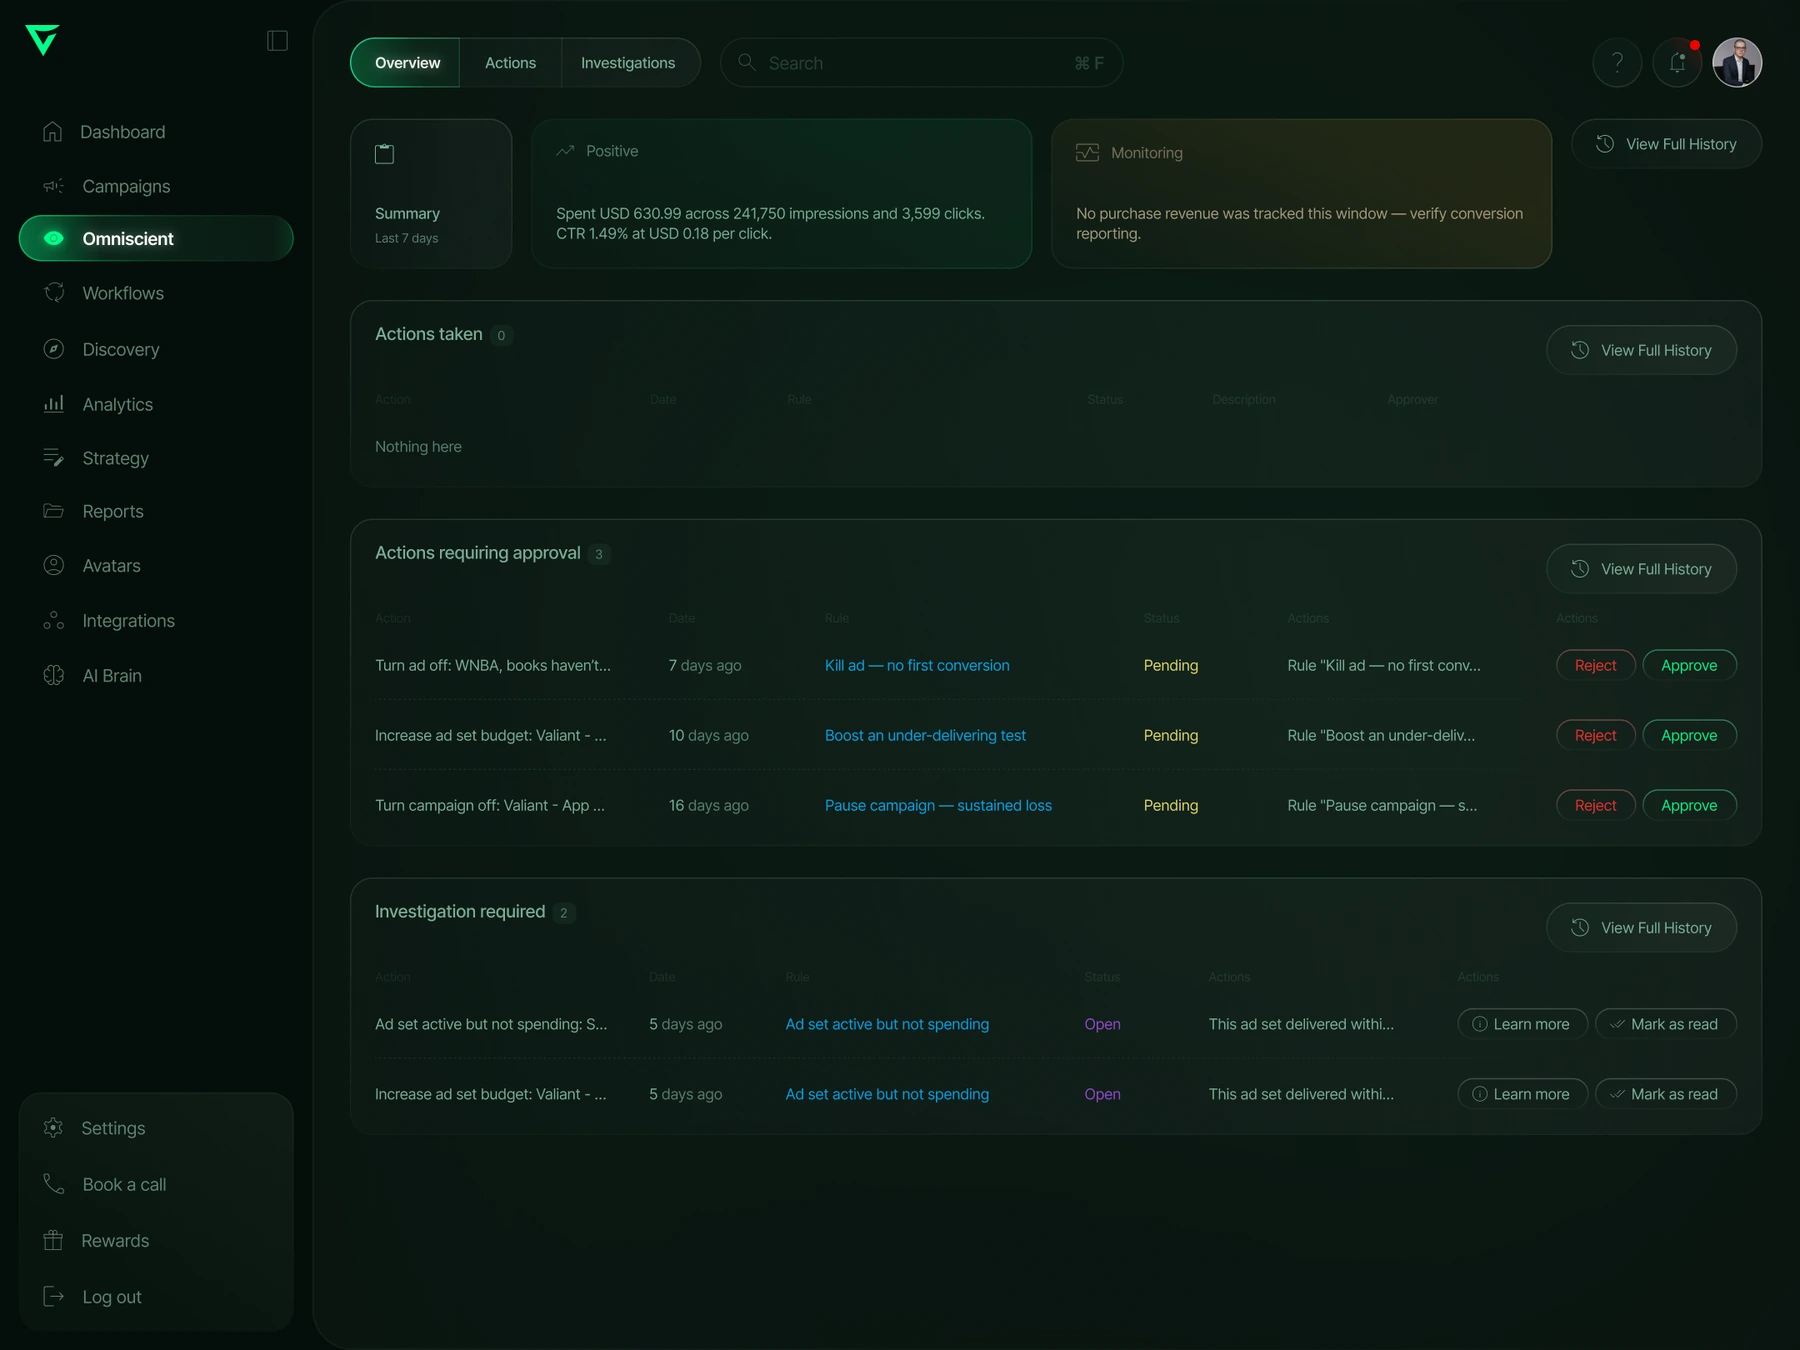1800x1350 pixels.
Task: Reject the Turn campaign off Valiant action
Action: [x=1595, y=805]
